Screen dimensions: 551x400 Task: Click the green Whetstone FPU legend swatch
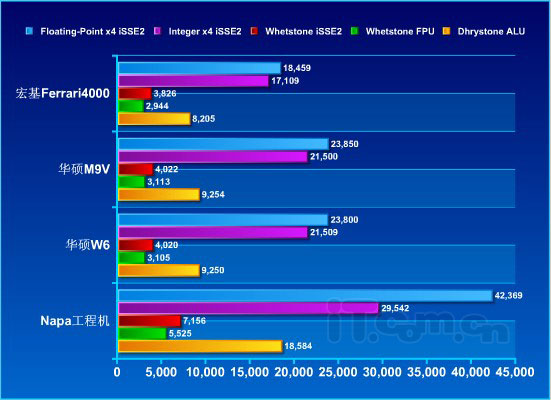[x=355, y=31]
